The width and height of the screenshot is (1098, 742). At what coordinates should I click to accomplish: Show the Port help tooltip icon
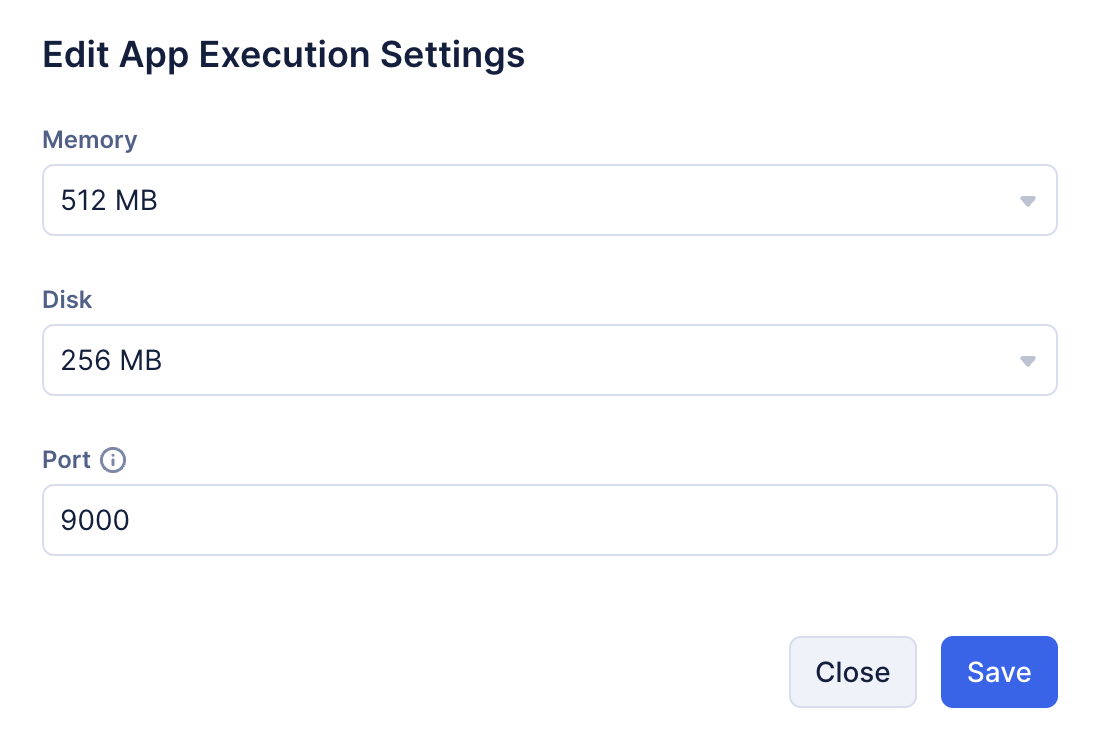(x=114, y=460)
